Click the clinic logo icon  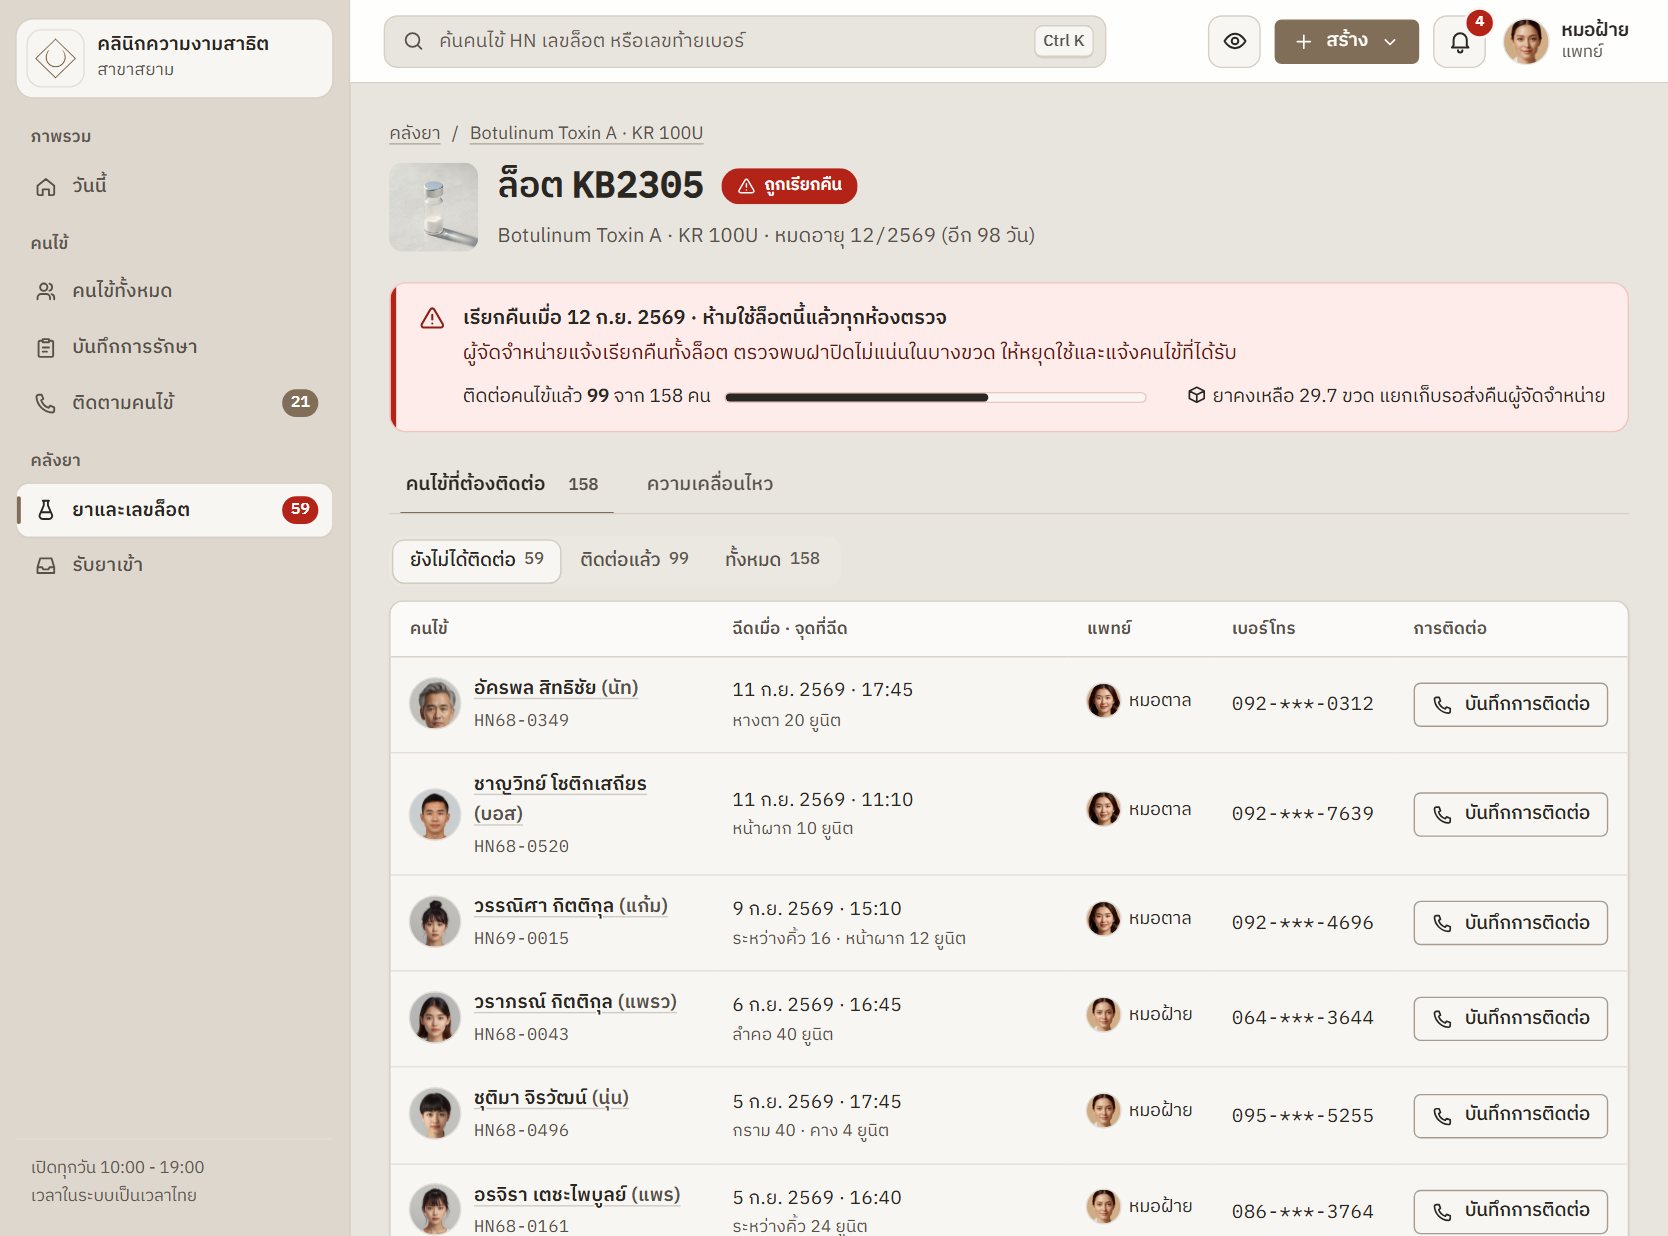click(56, 58)
